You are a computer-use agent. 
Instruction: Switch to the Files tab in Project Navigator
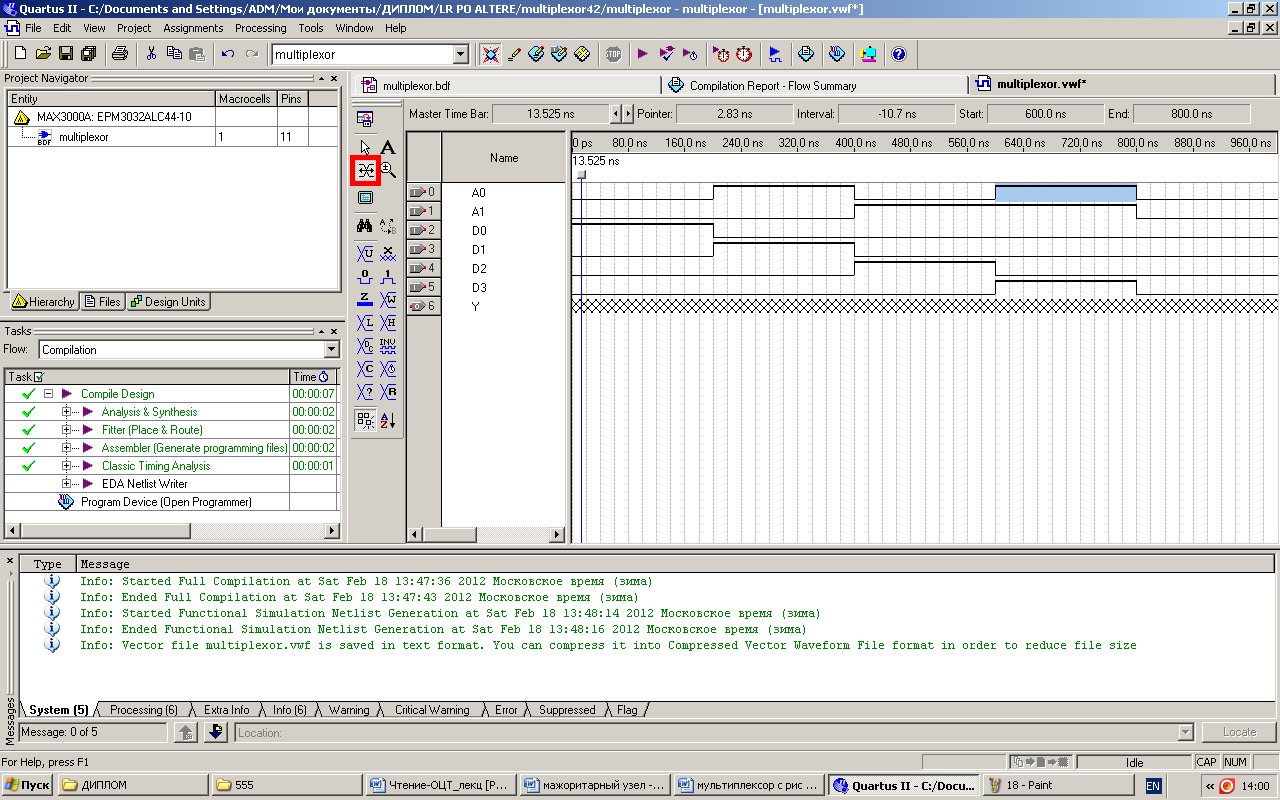click(102, 302)
